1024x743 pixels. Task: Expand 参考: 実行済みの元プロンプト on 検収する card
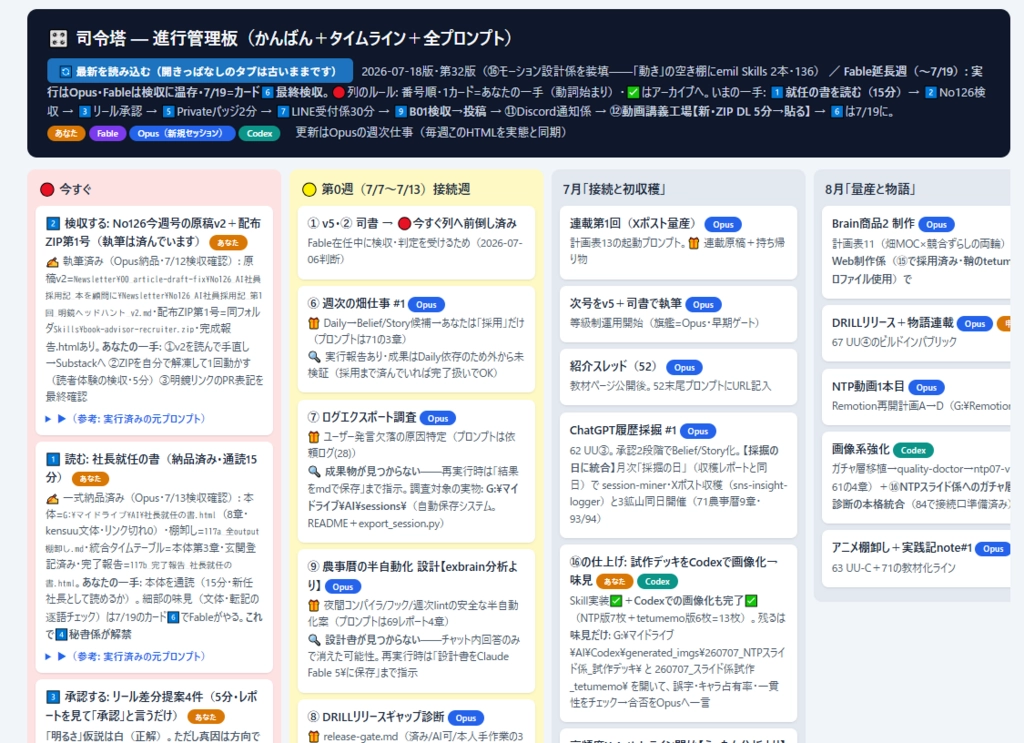pyautogui.click(x=125, y=419)
